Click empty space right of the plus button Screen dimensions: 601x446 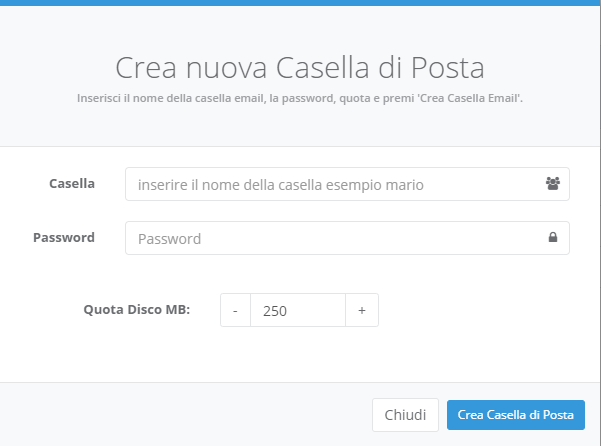(x=487, y=310)
